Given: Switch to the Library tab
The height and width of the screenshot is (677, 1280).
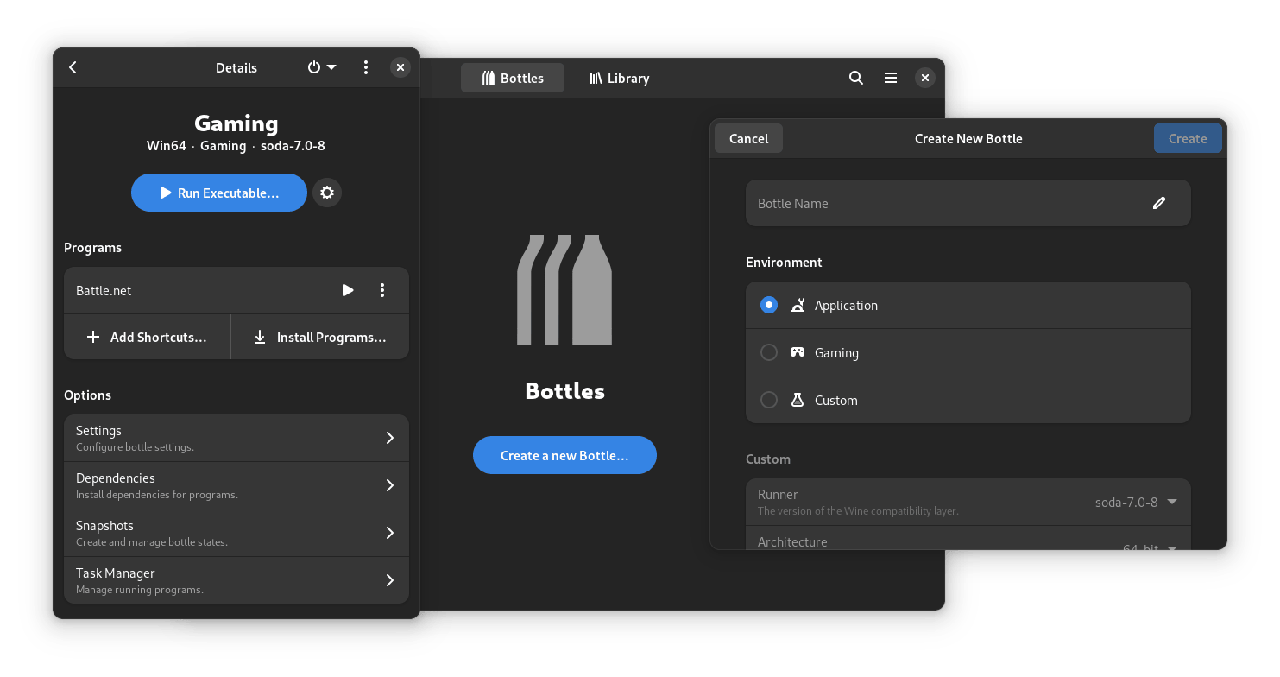Looking at the screenshot, I should click(619, 78).
